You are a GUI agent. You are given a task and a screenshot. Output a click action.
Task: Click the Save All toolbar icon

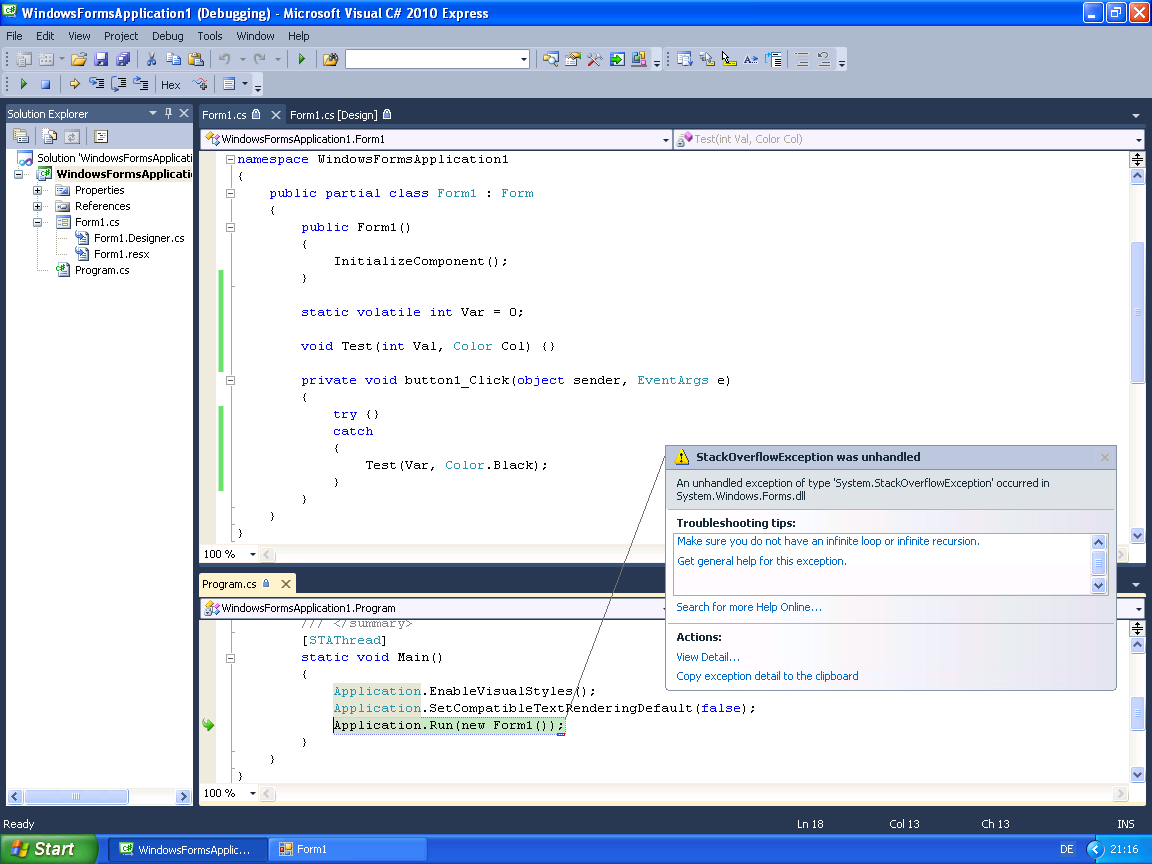tap(123, 60)
